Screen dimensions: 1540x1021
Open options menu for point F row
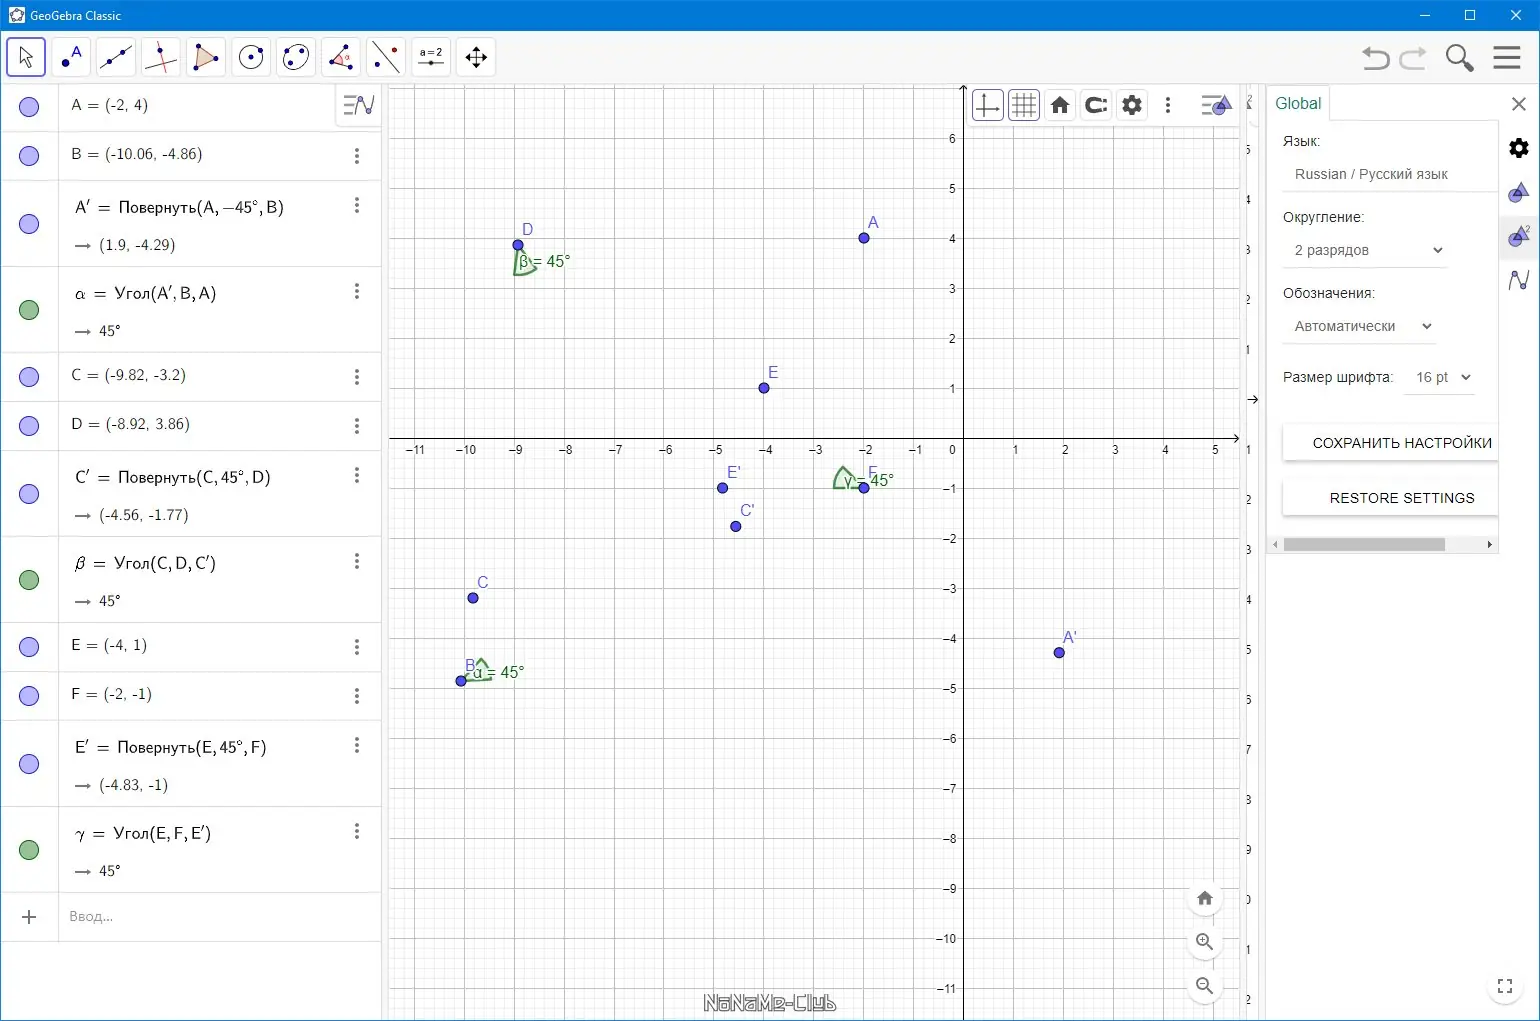pyautogui.click(x=357, y=696)
